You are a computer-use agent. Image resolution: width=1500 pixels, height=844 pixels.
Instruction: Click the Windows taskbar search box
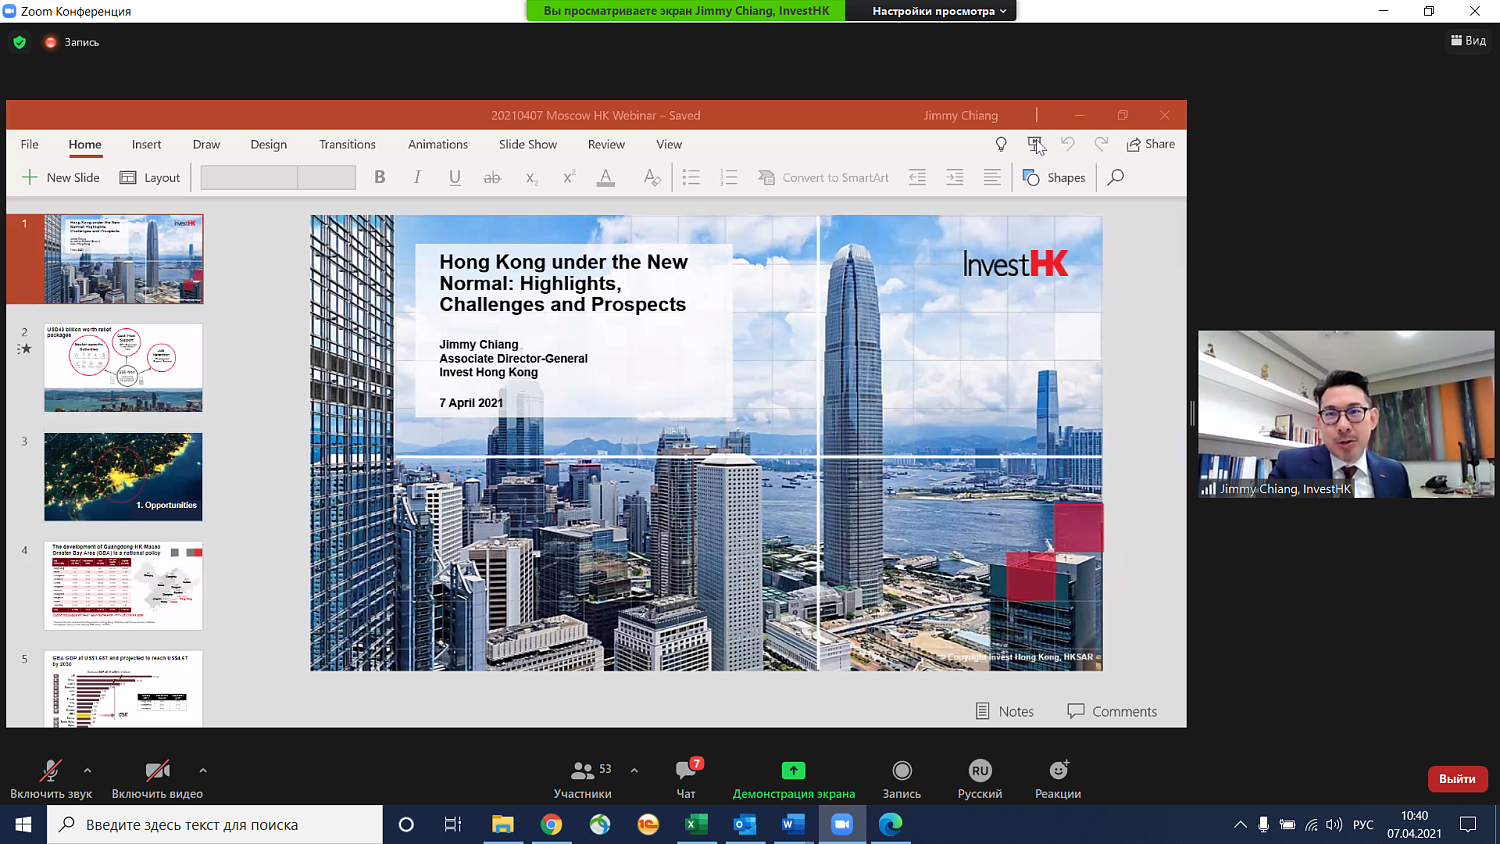coord(215,824)
